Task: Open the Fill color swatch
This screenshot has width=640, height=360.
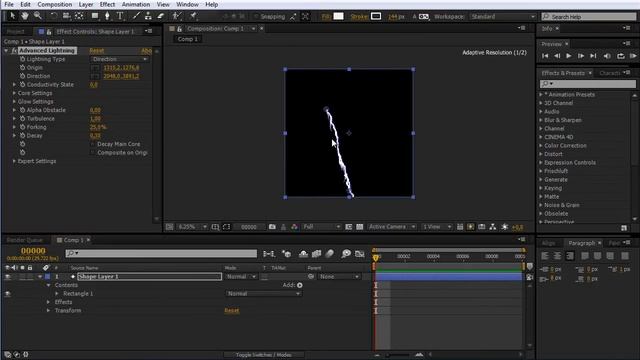Action: (338, 16)
